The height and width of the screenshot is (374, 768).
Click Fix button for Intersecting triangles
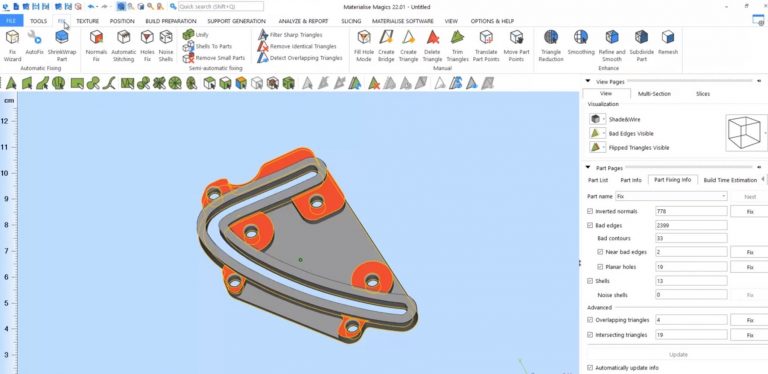[749, 335]
